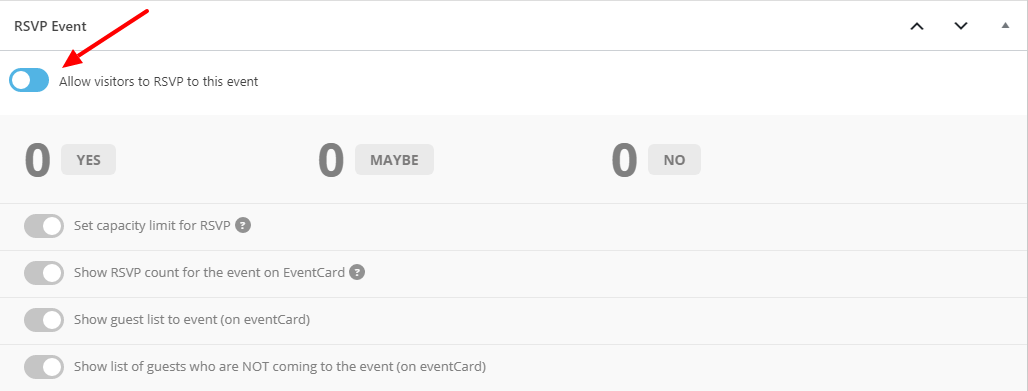The height and width of the screenshot is (391, 1028).
Task: Enable Show RSVP count on EventCard toggle
Action: click(x=44, y=273)
